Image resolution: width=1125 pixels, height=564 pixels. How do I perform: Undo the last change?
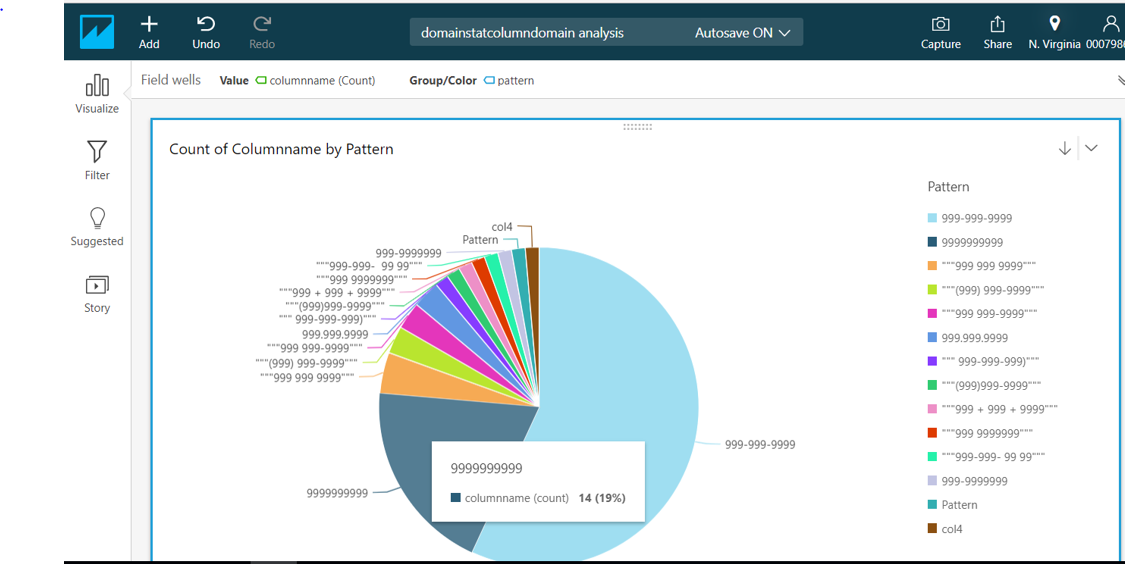206,24
